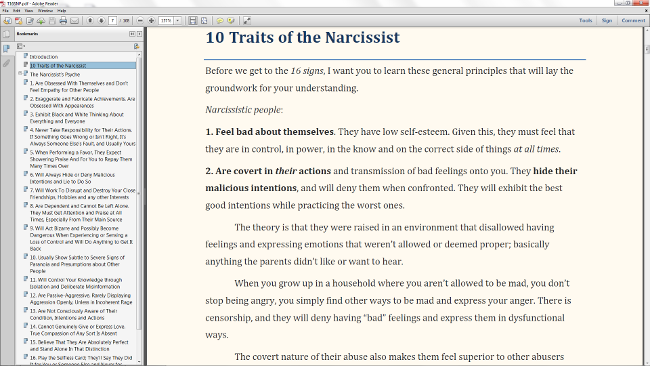Image resolution: width=650 pixels, height=366 pixels.
Task: Open the bookmarks options menu
Action: (21, 46)
